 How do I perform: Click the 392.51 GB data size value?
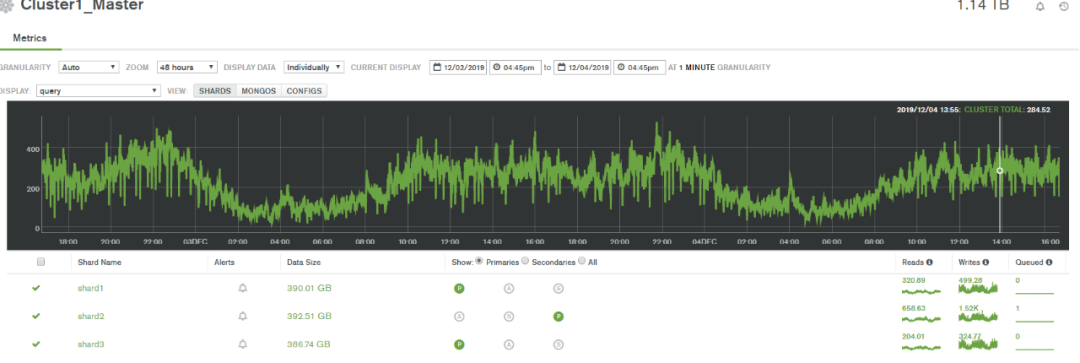(x=309, y=316)
